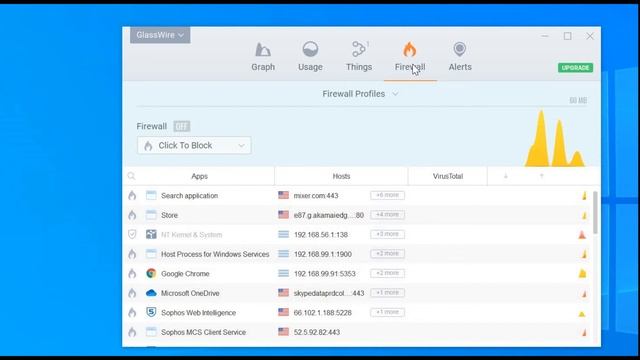Expand more hosts for NT Kernel & System
The height and width of the screenshot is (360, 640).
pos(387,234)
